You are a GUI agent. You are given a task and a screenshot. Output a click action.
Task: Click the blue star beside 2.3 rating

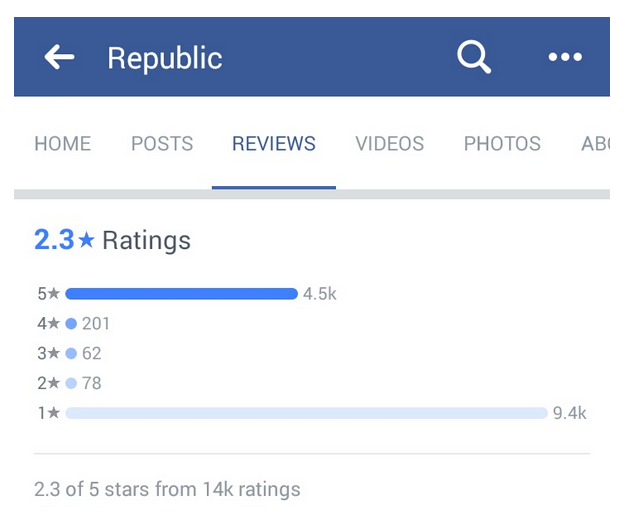click(87, 240)
